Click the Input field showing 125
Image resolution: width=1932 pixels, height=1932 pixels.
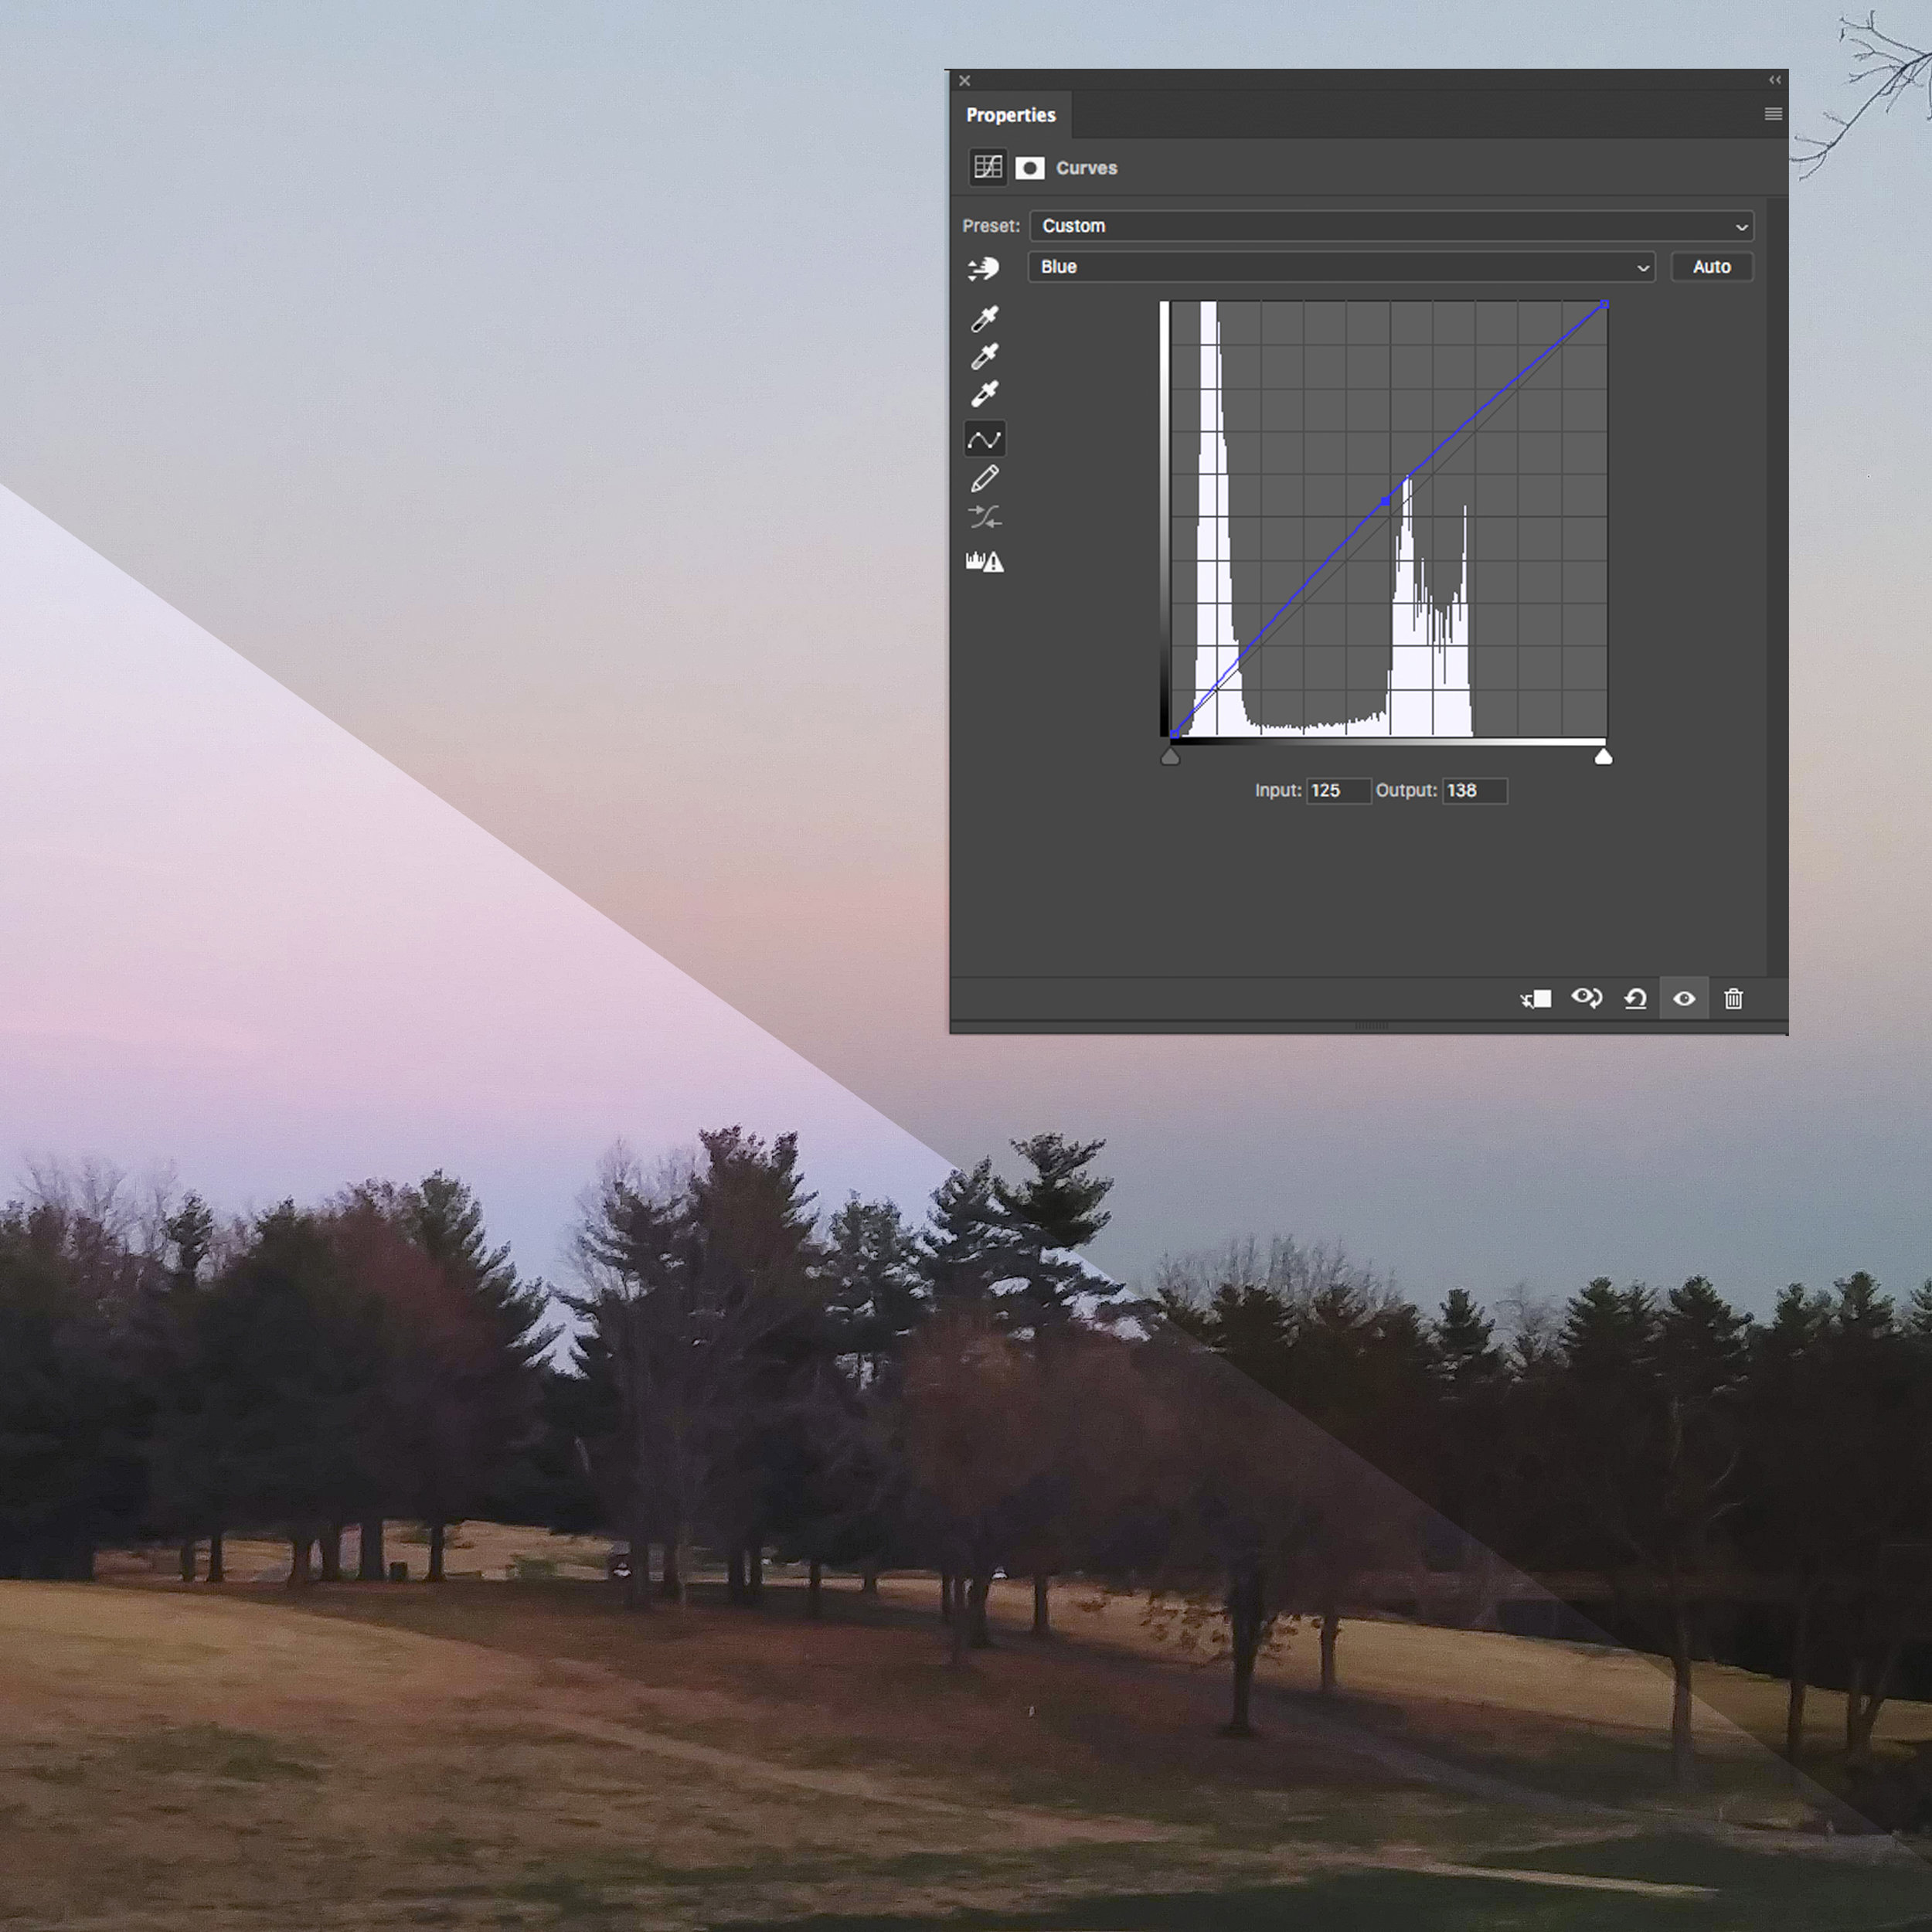tap(1338, 790)
